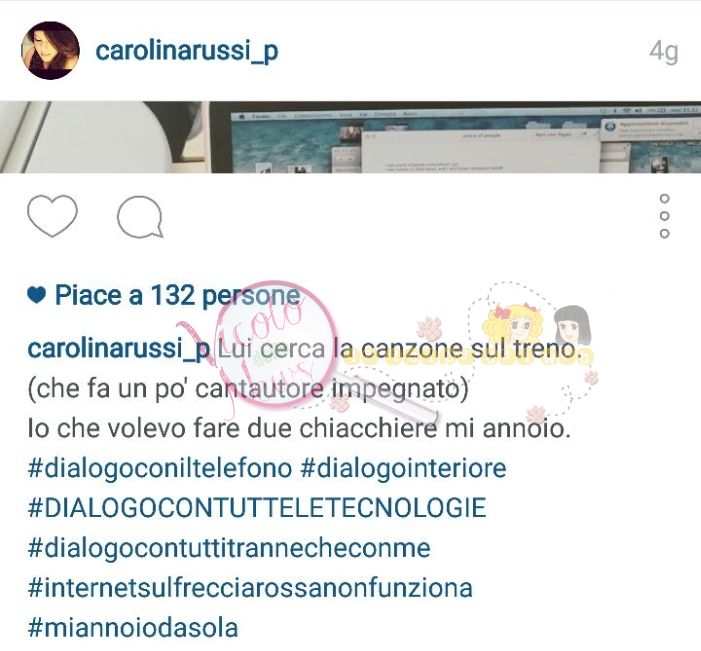Open hashtag #DIALOGOCONTUTTELETECNOLOGIE

coord(257,508)
